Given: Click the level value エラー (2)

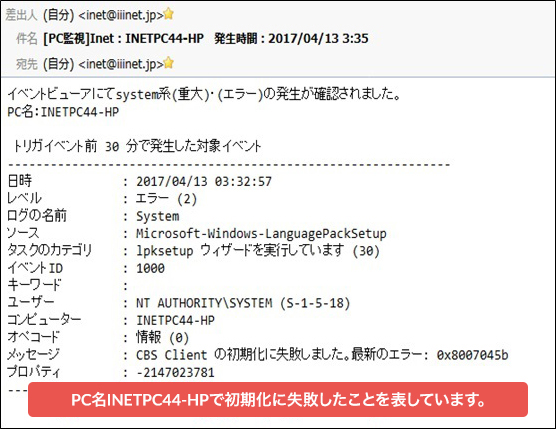Looking at the screenshot, I should [166, 199].
